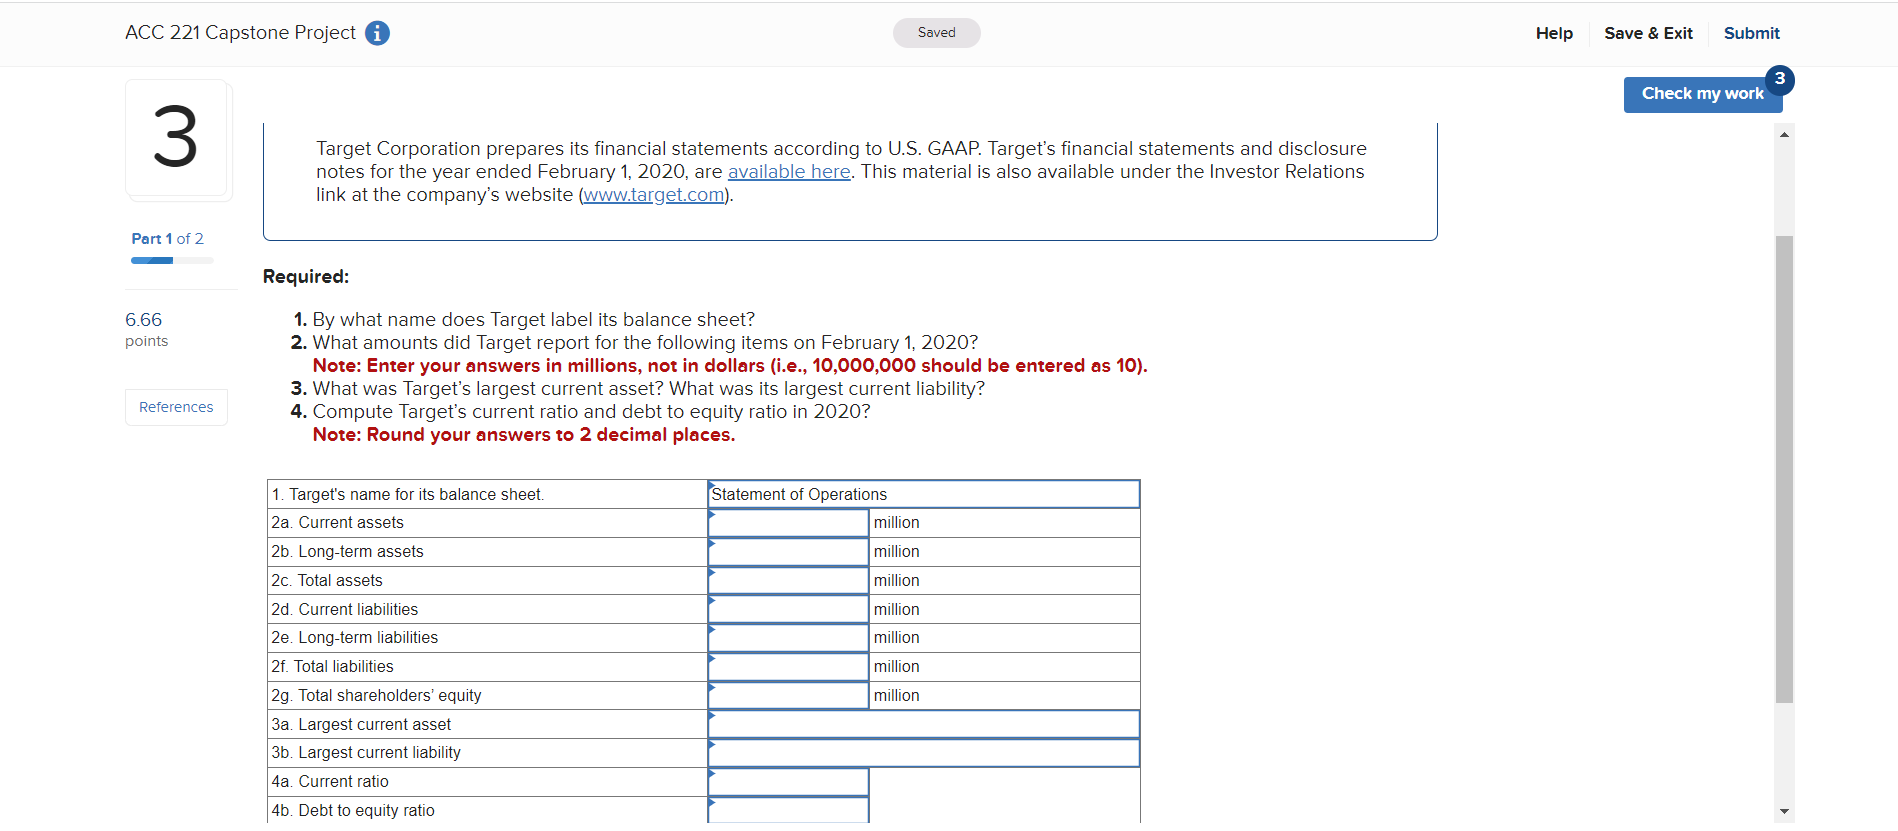Image resolution: width=1898 pixels, height=831 pixels.
Task: Select the Total assets input field
Action: (x=788, y=581)
